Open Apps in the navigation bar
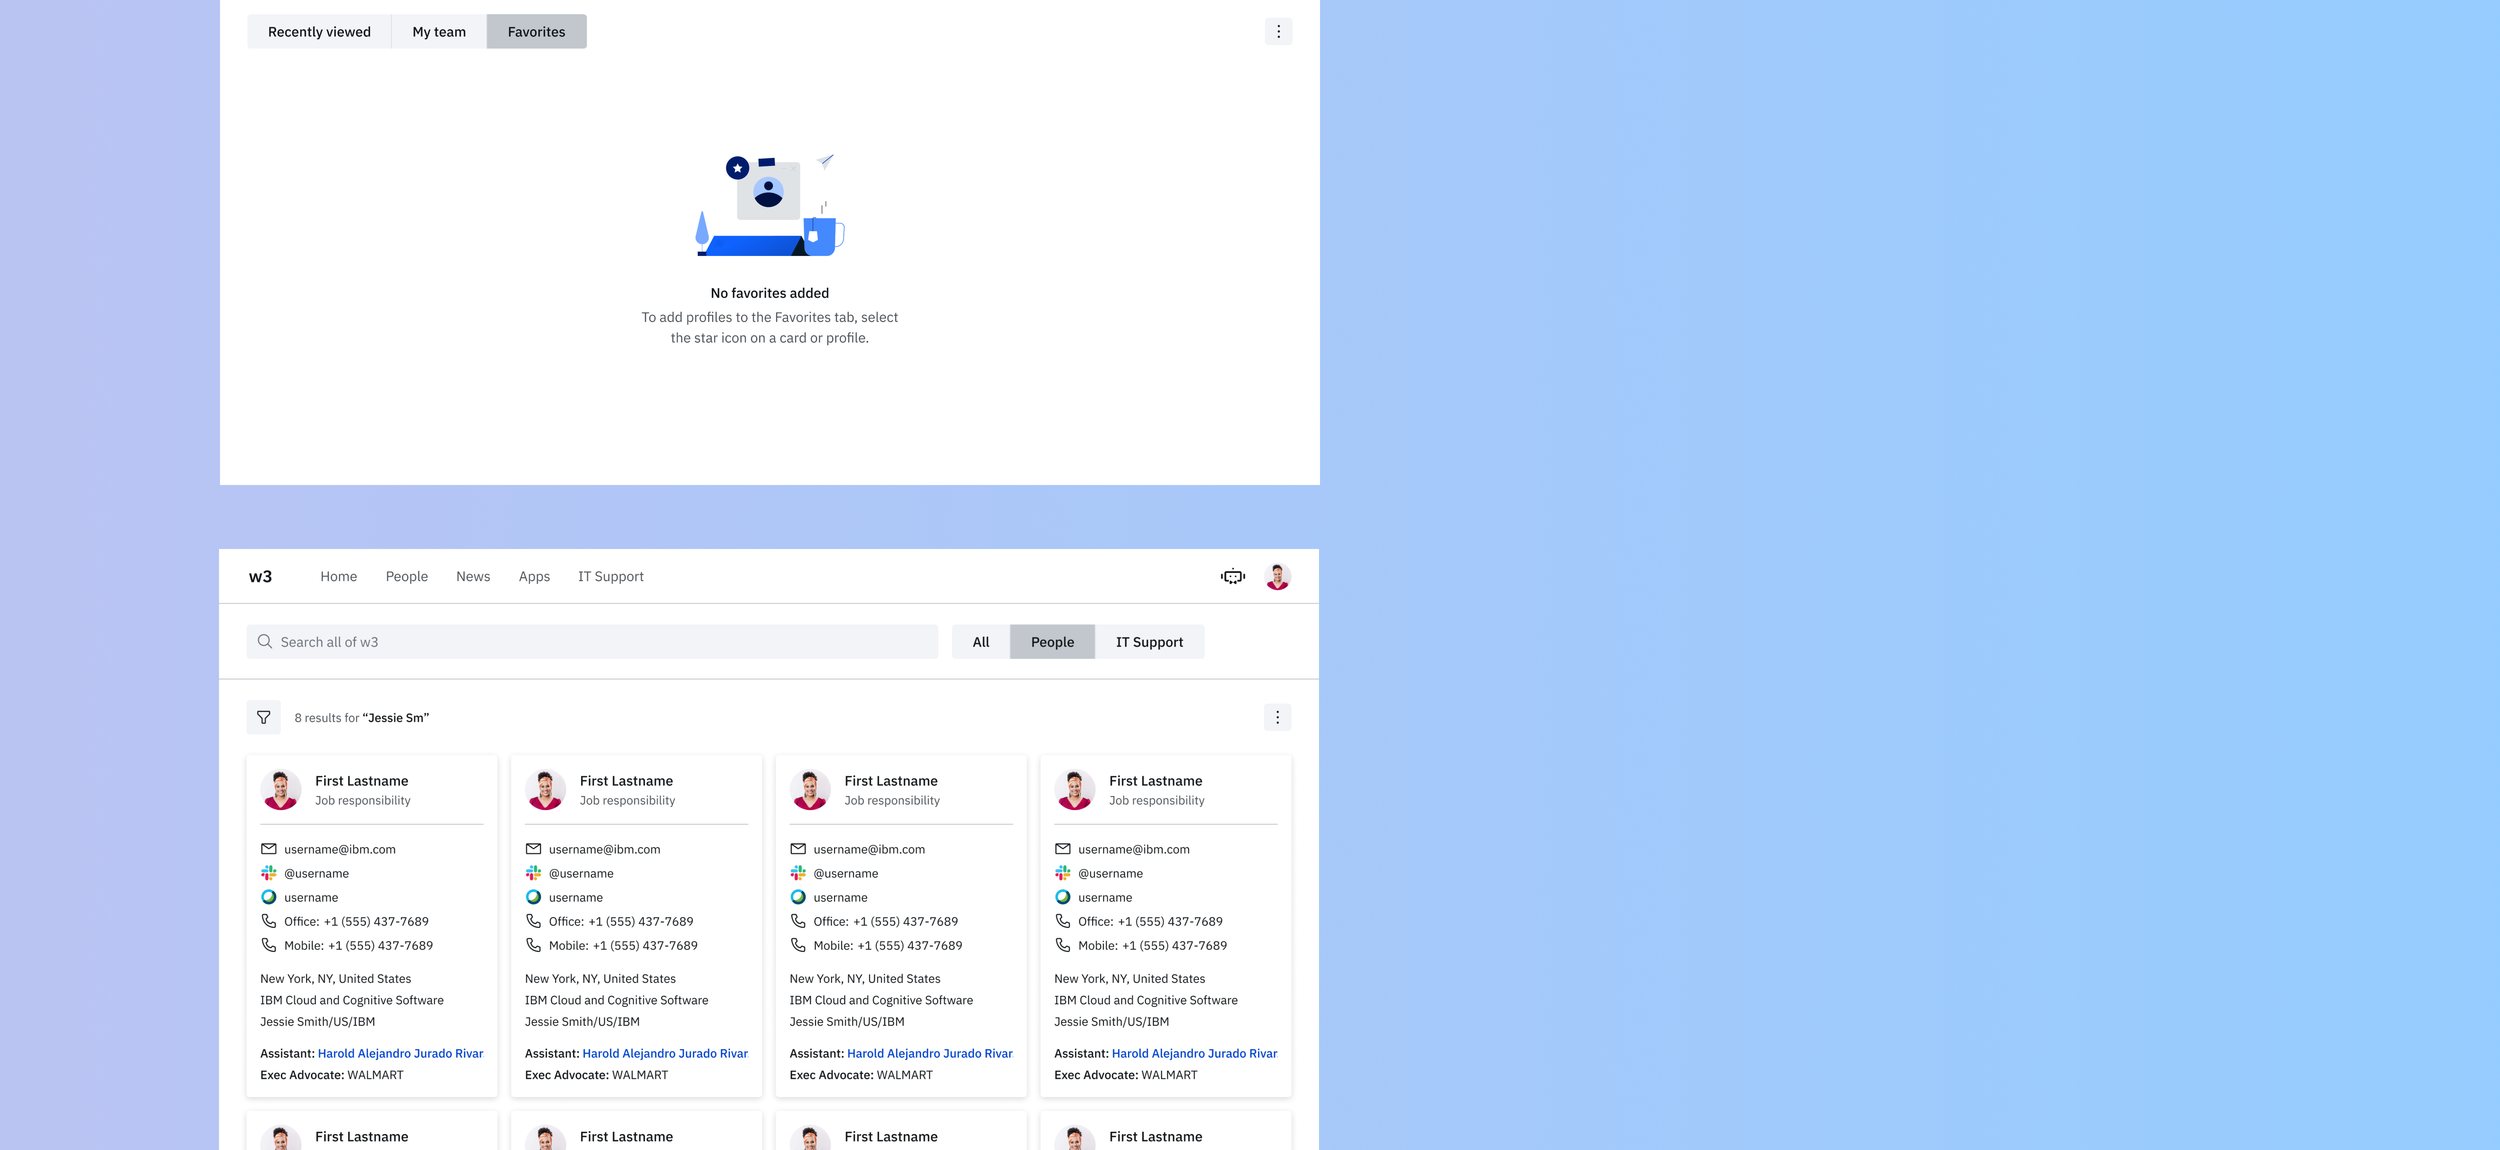2500x1150 pixels. tap(534, 576)
